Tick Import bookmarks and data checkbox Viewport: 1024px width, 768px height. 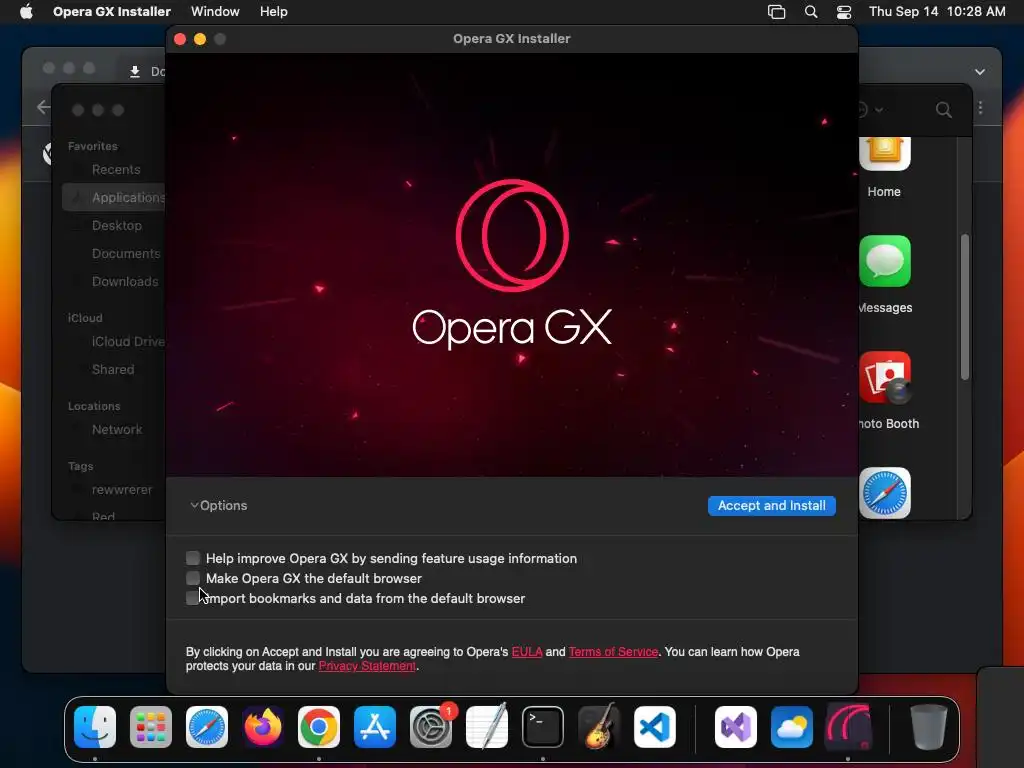[192, 598]
